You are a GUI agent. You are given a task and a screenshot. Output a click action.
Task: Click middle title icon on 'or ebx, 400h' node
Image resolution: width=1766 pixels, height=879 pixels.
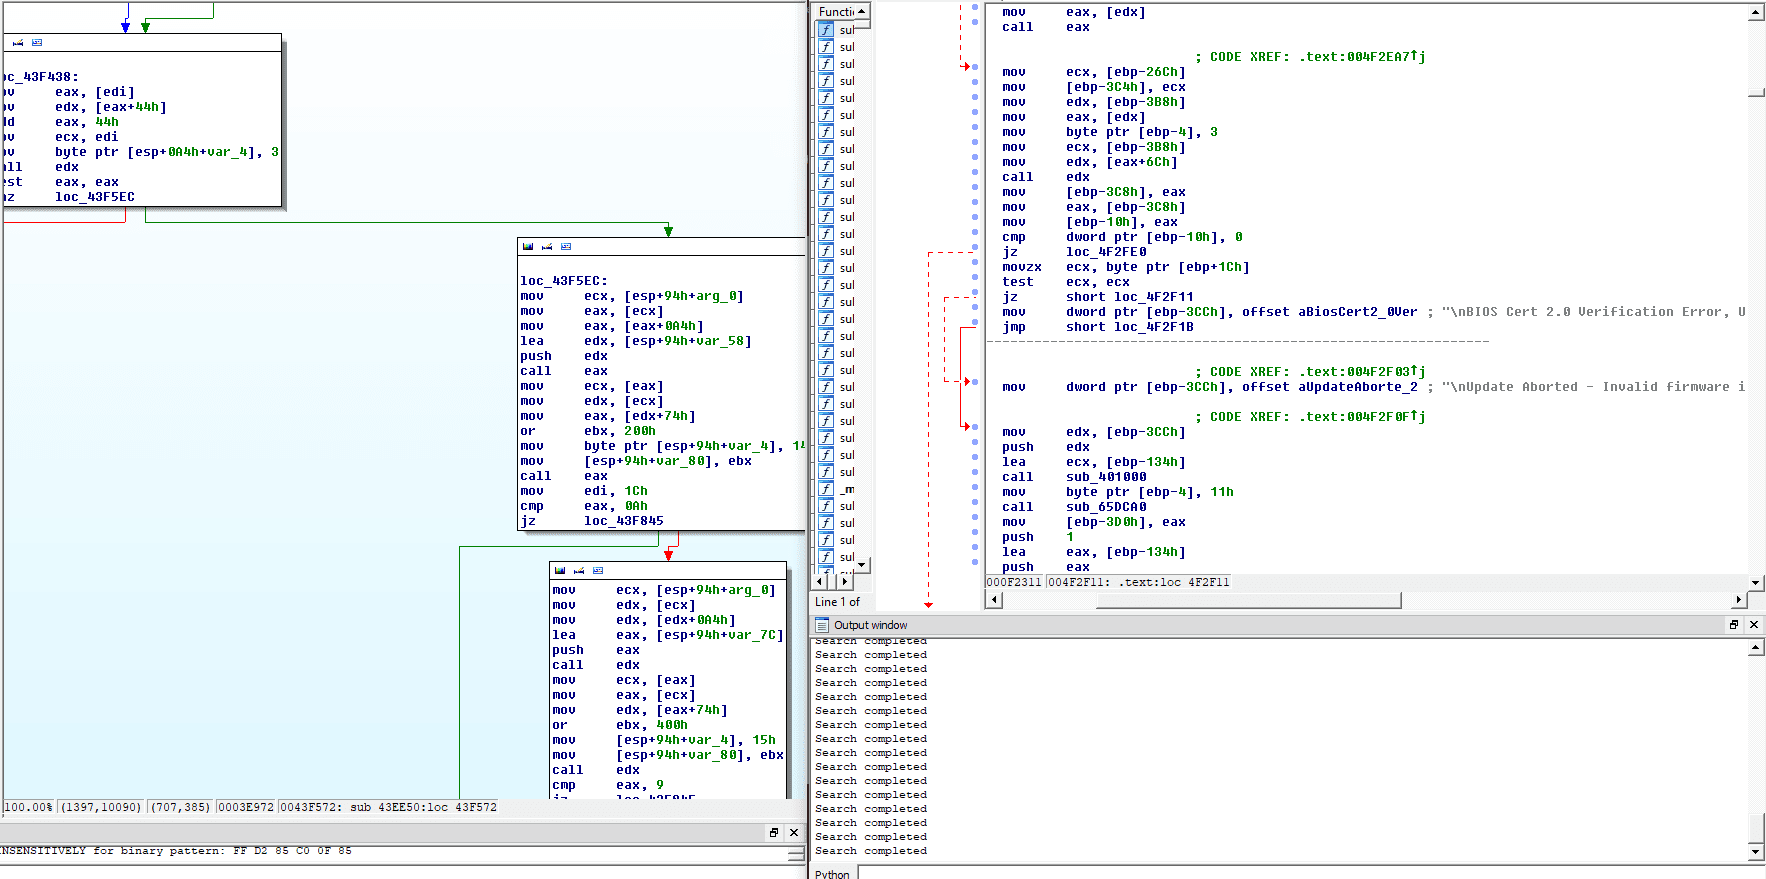coord(579,570)
